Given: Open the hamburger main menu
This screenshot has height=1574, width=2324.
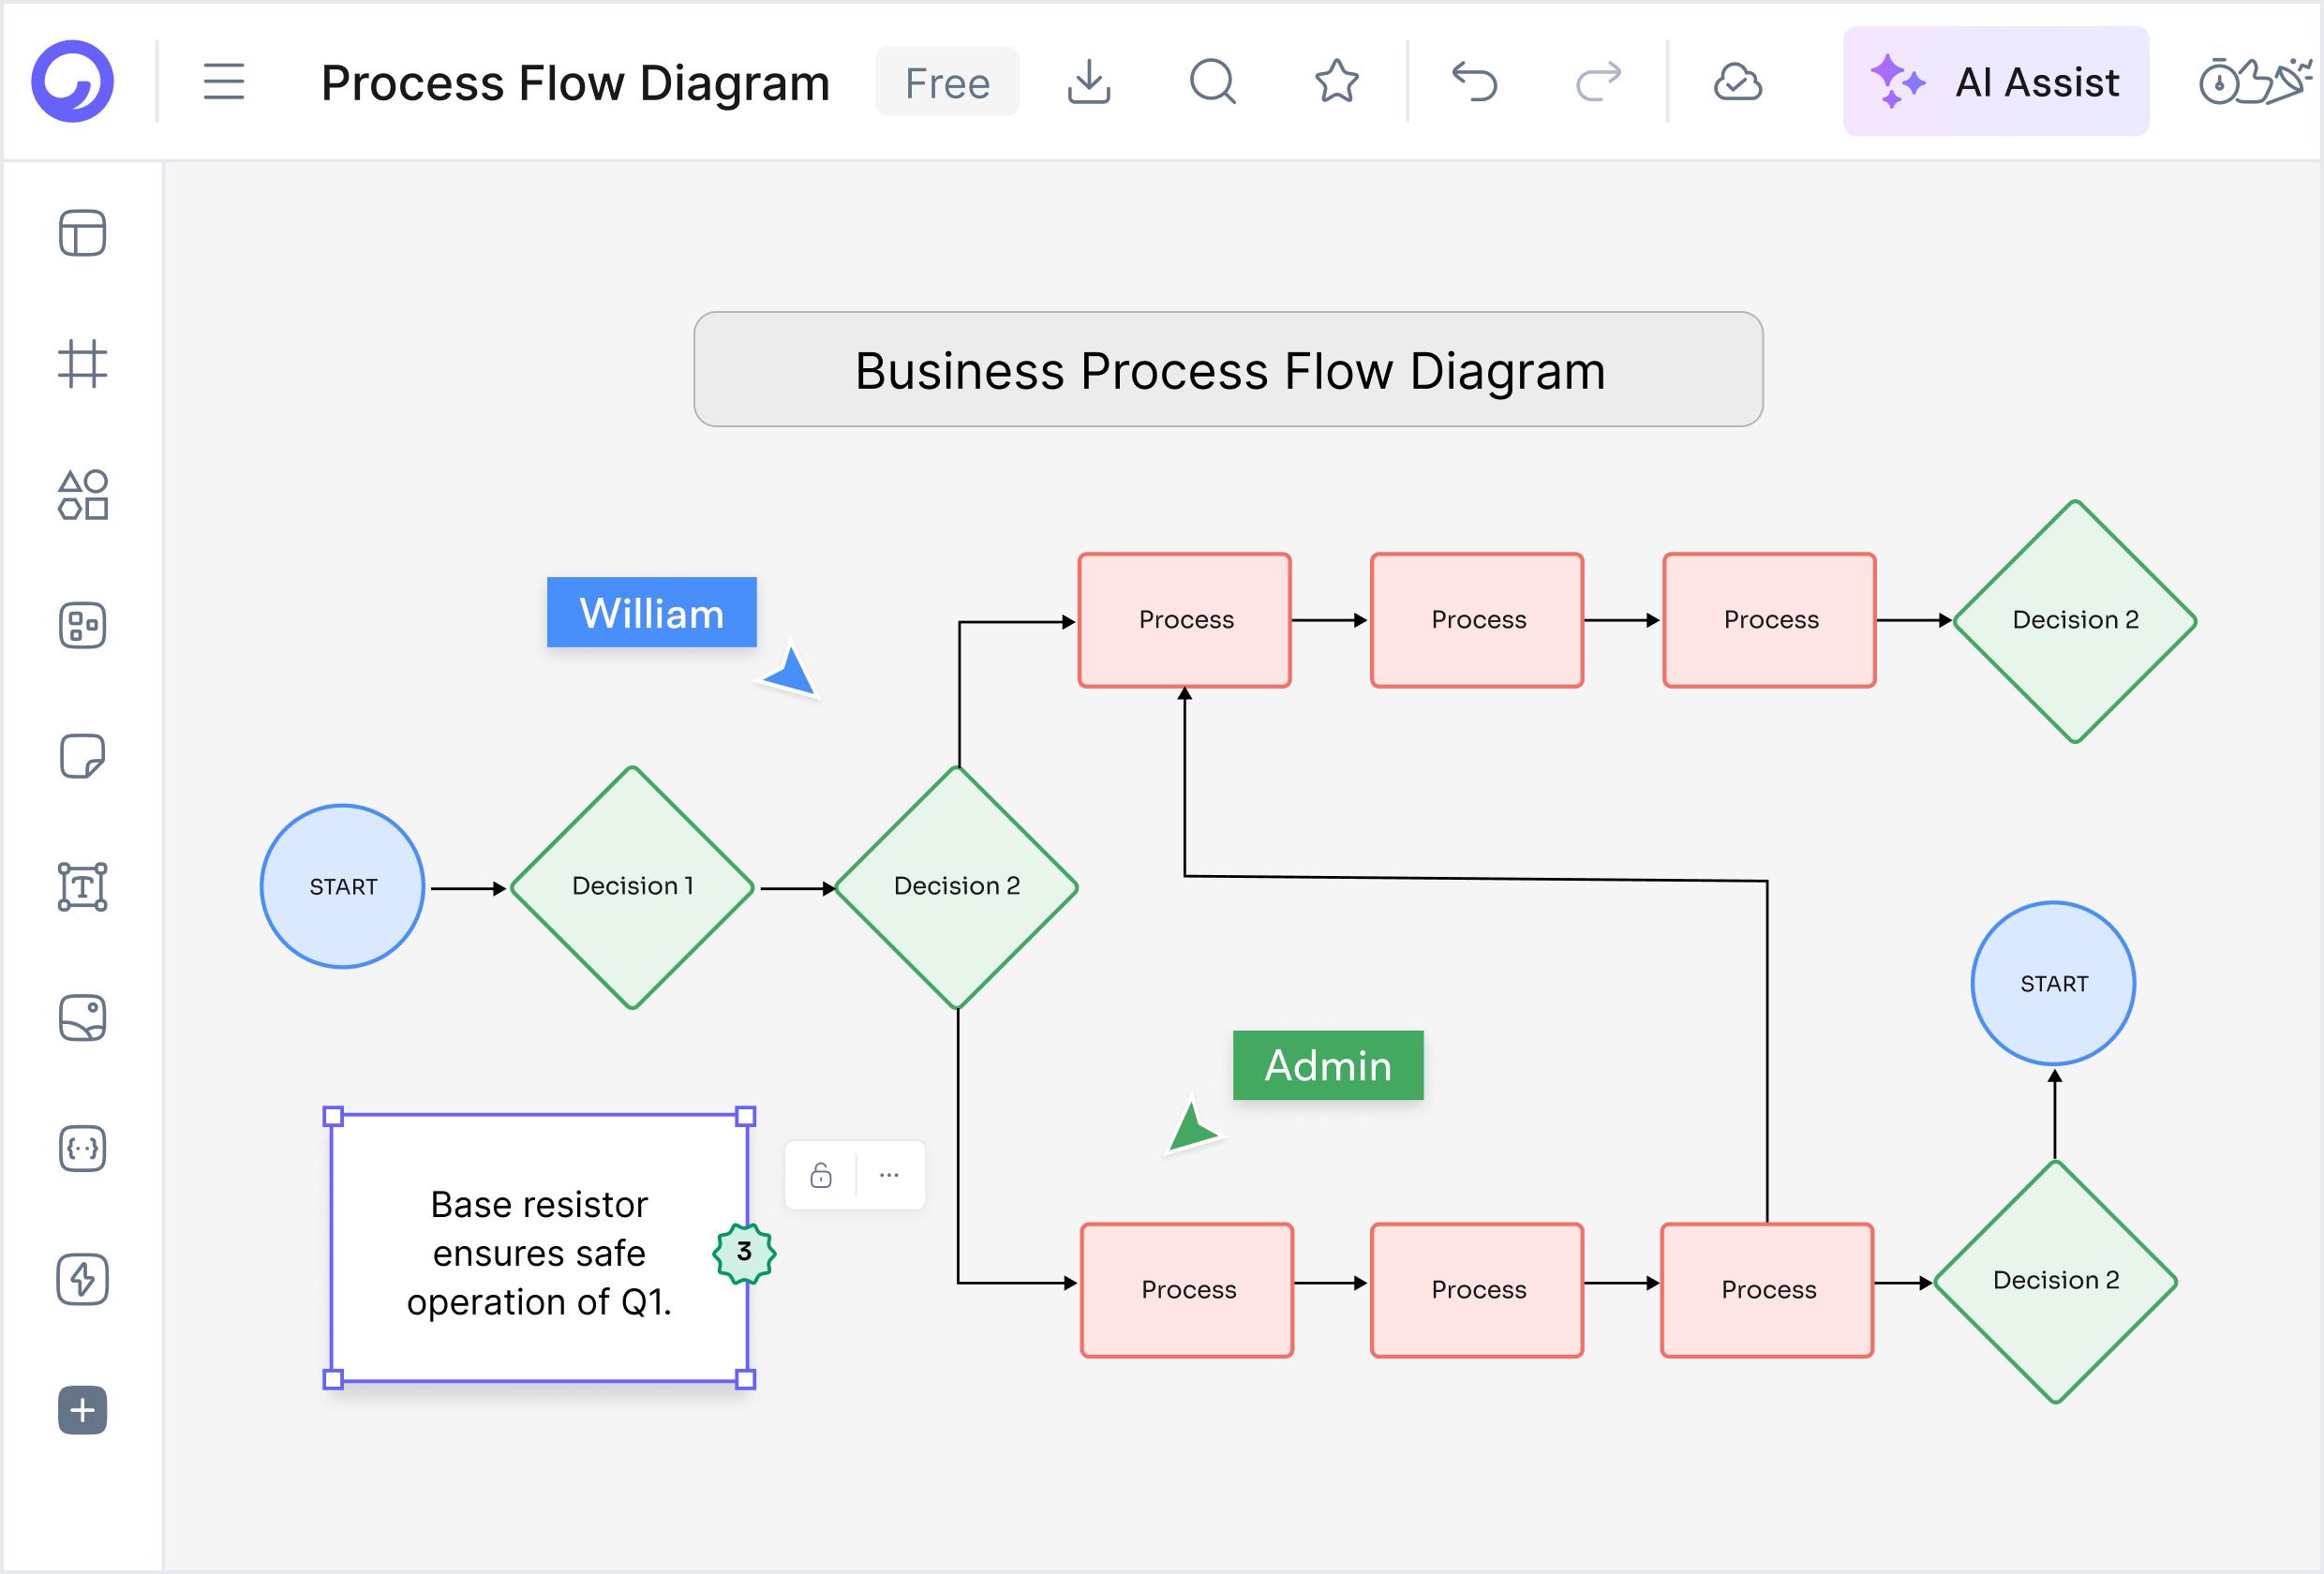Looking at the screenshot, I should click(224, 81).
